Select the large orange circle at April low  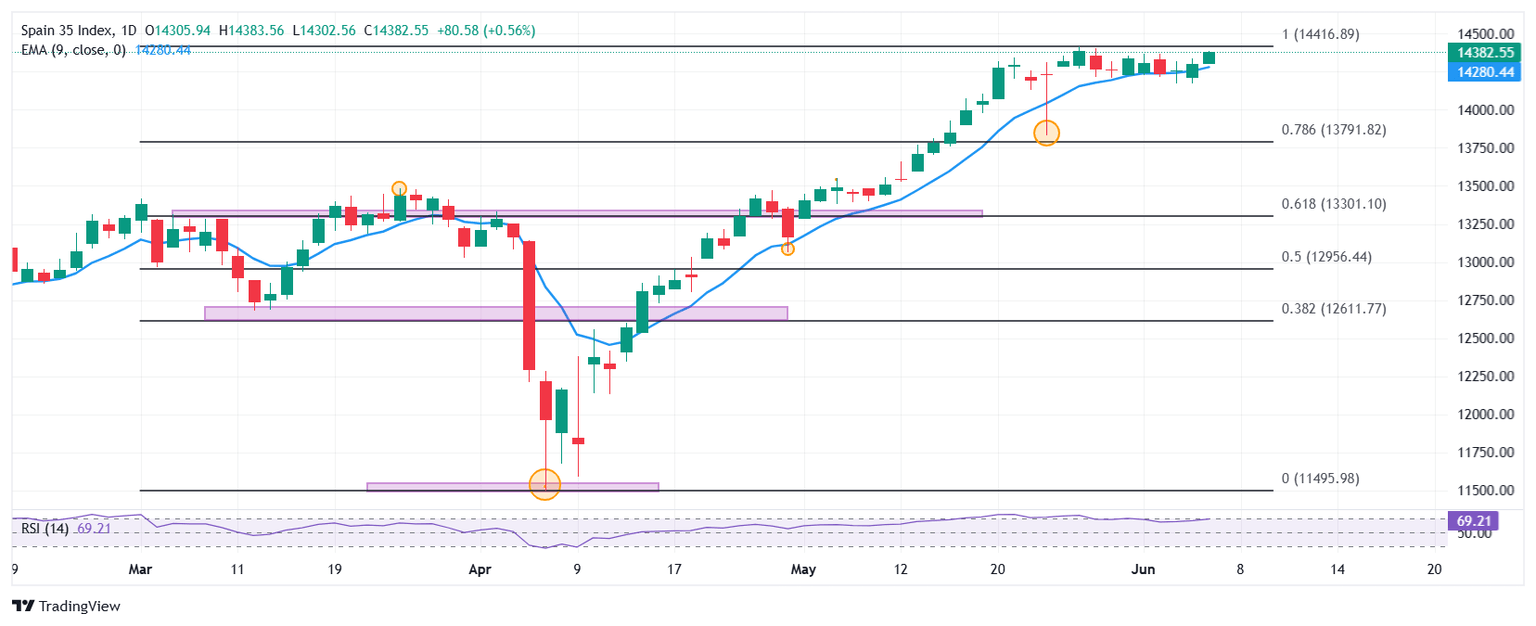tap(545, 486)
